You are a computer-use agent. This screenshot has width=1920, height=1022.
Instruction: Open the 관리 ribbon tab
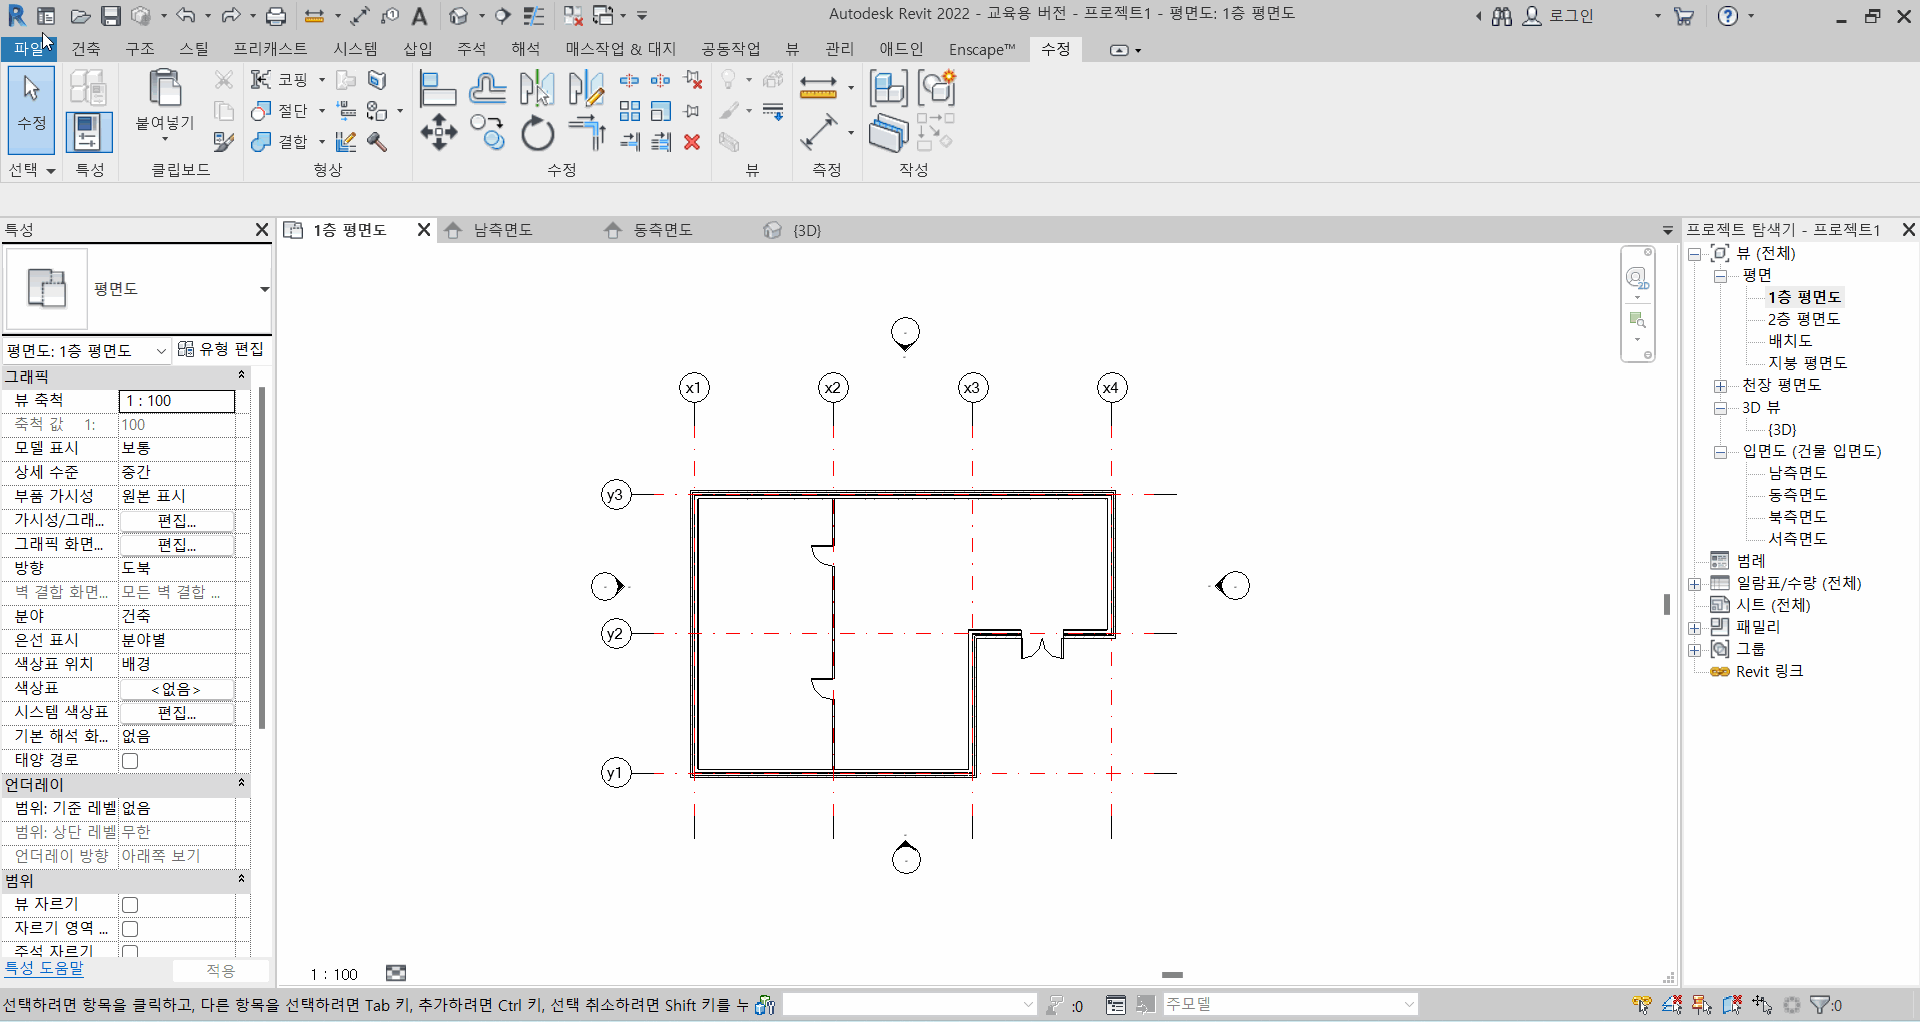840,49
